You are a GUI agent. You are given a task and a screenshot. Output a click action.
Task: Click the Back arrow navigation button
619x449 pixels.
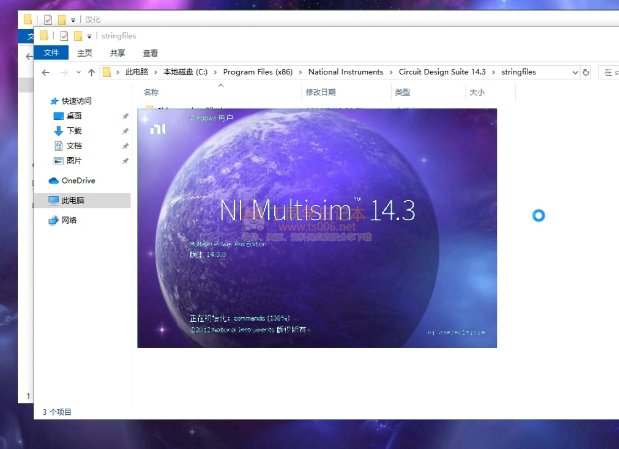(46, 73)
